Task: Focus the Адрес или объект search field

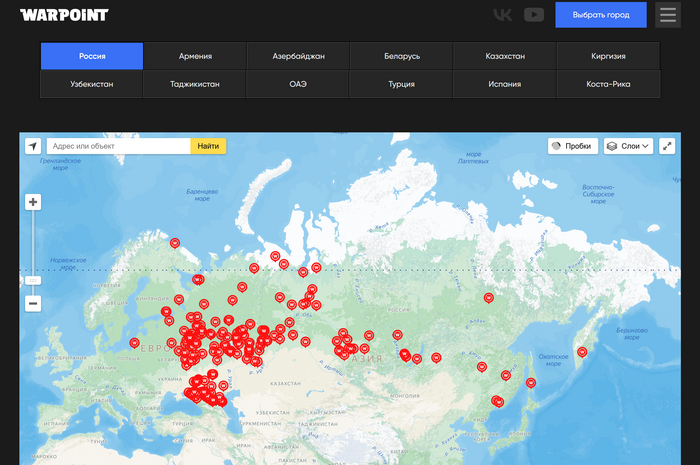Action: (x=118, y=146)
